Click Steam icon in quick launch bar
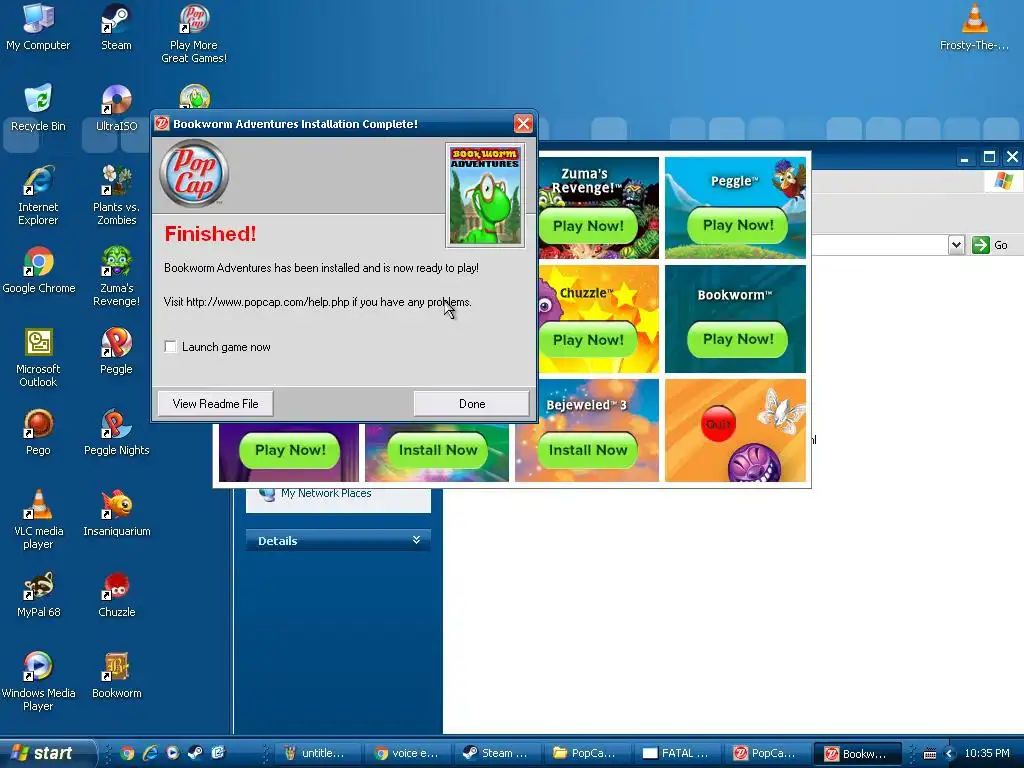Viewport: 1024px width, 768px height. pyautogui.click(x=195, y=753)
